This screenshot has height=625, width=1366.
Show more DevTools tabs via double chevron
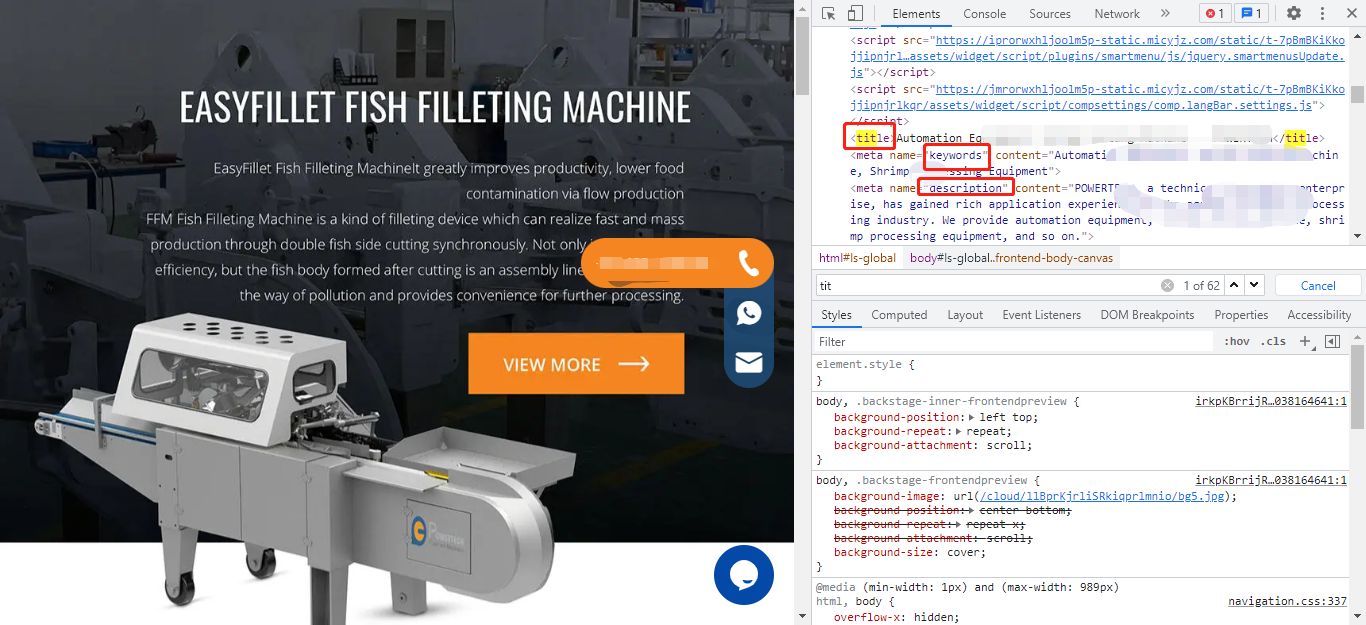[1165, 13]
